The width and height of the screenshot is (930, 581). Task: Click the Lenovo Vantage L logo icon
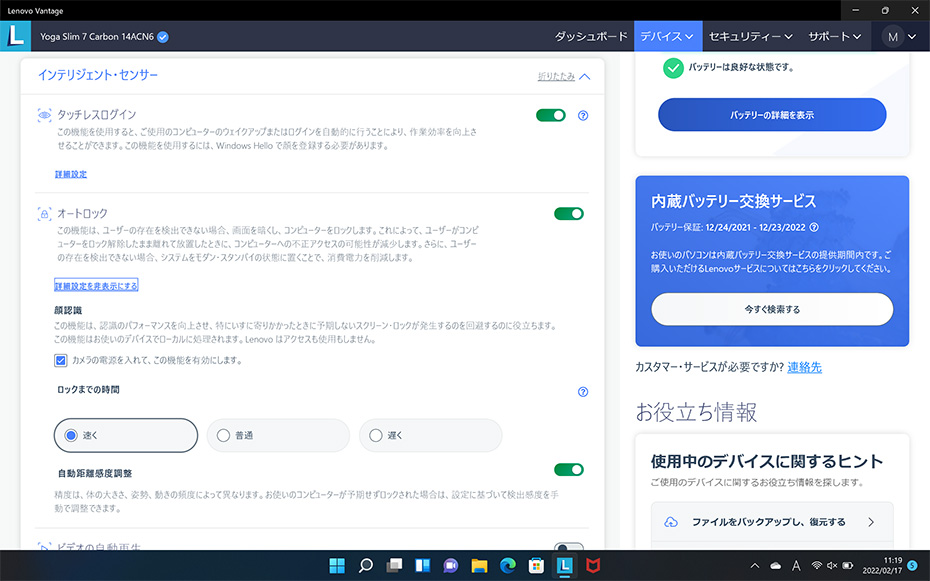[x=16, y=36]
